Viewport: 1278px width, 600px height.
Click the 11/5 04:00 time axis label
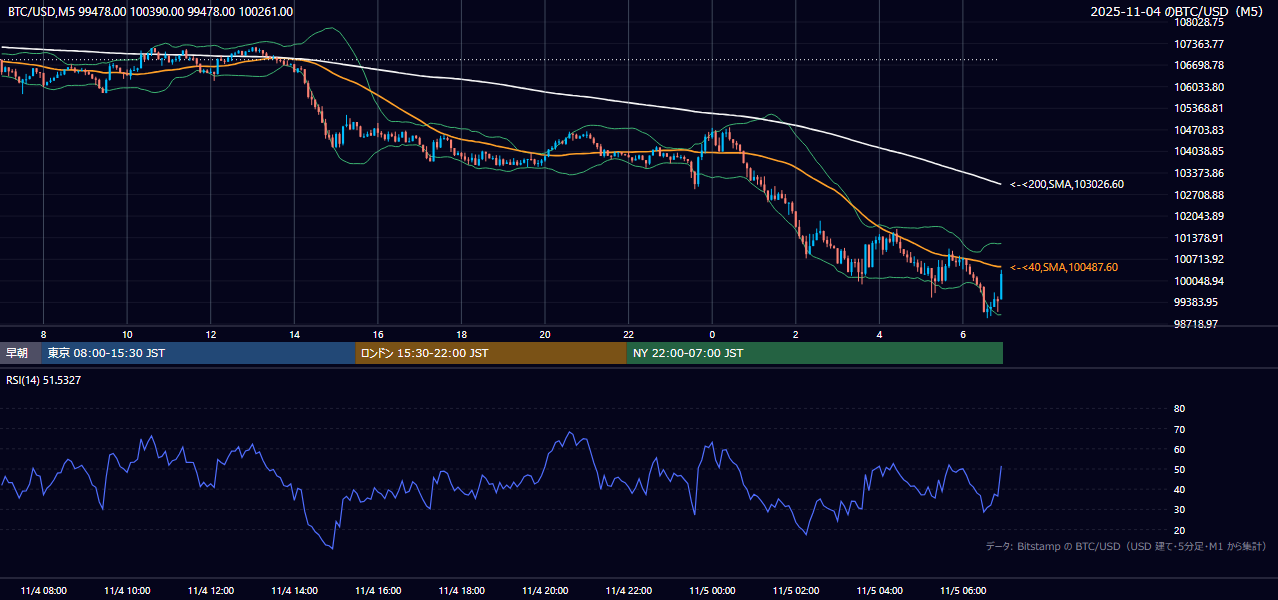[x=879, y=591]
